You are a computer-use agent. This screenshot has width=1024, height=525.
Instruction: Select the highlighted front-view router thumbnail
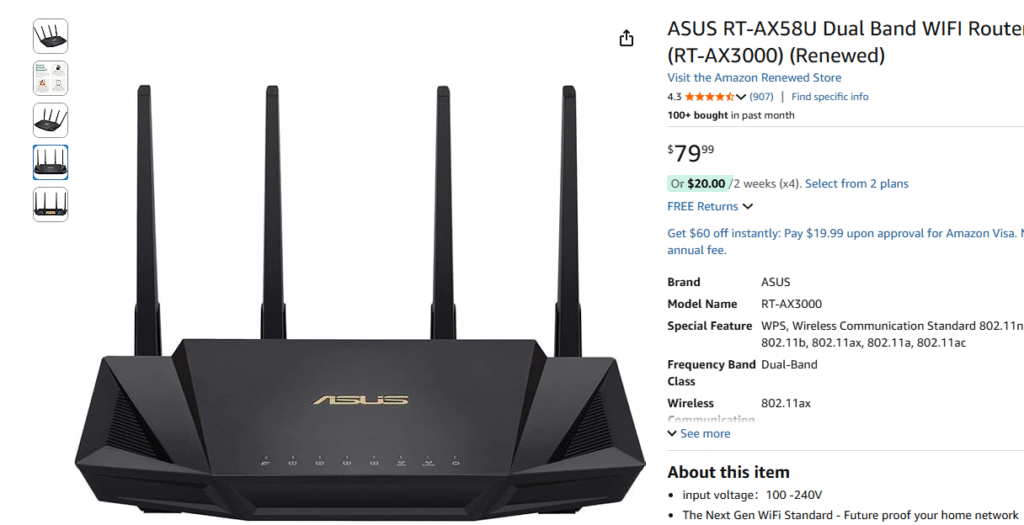(50, 162)
